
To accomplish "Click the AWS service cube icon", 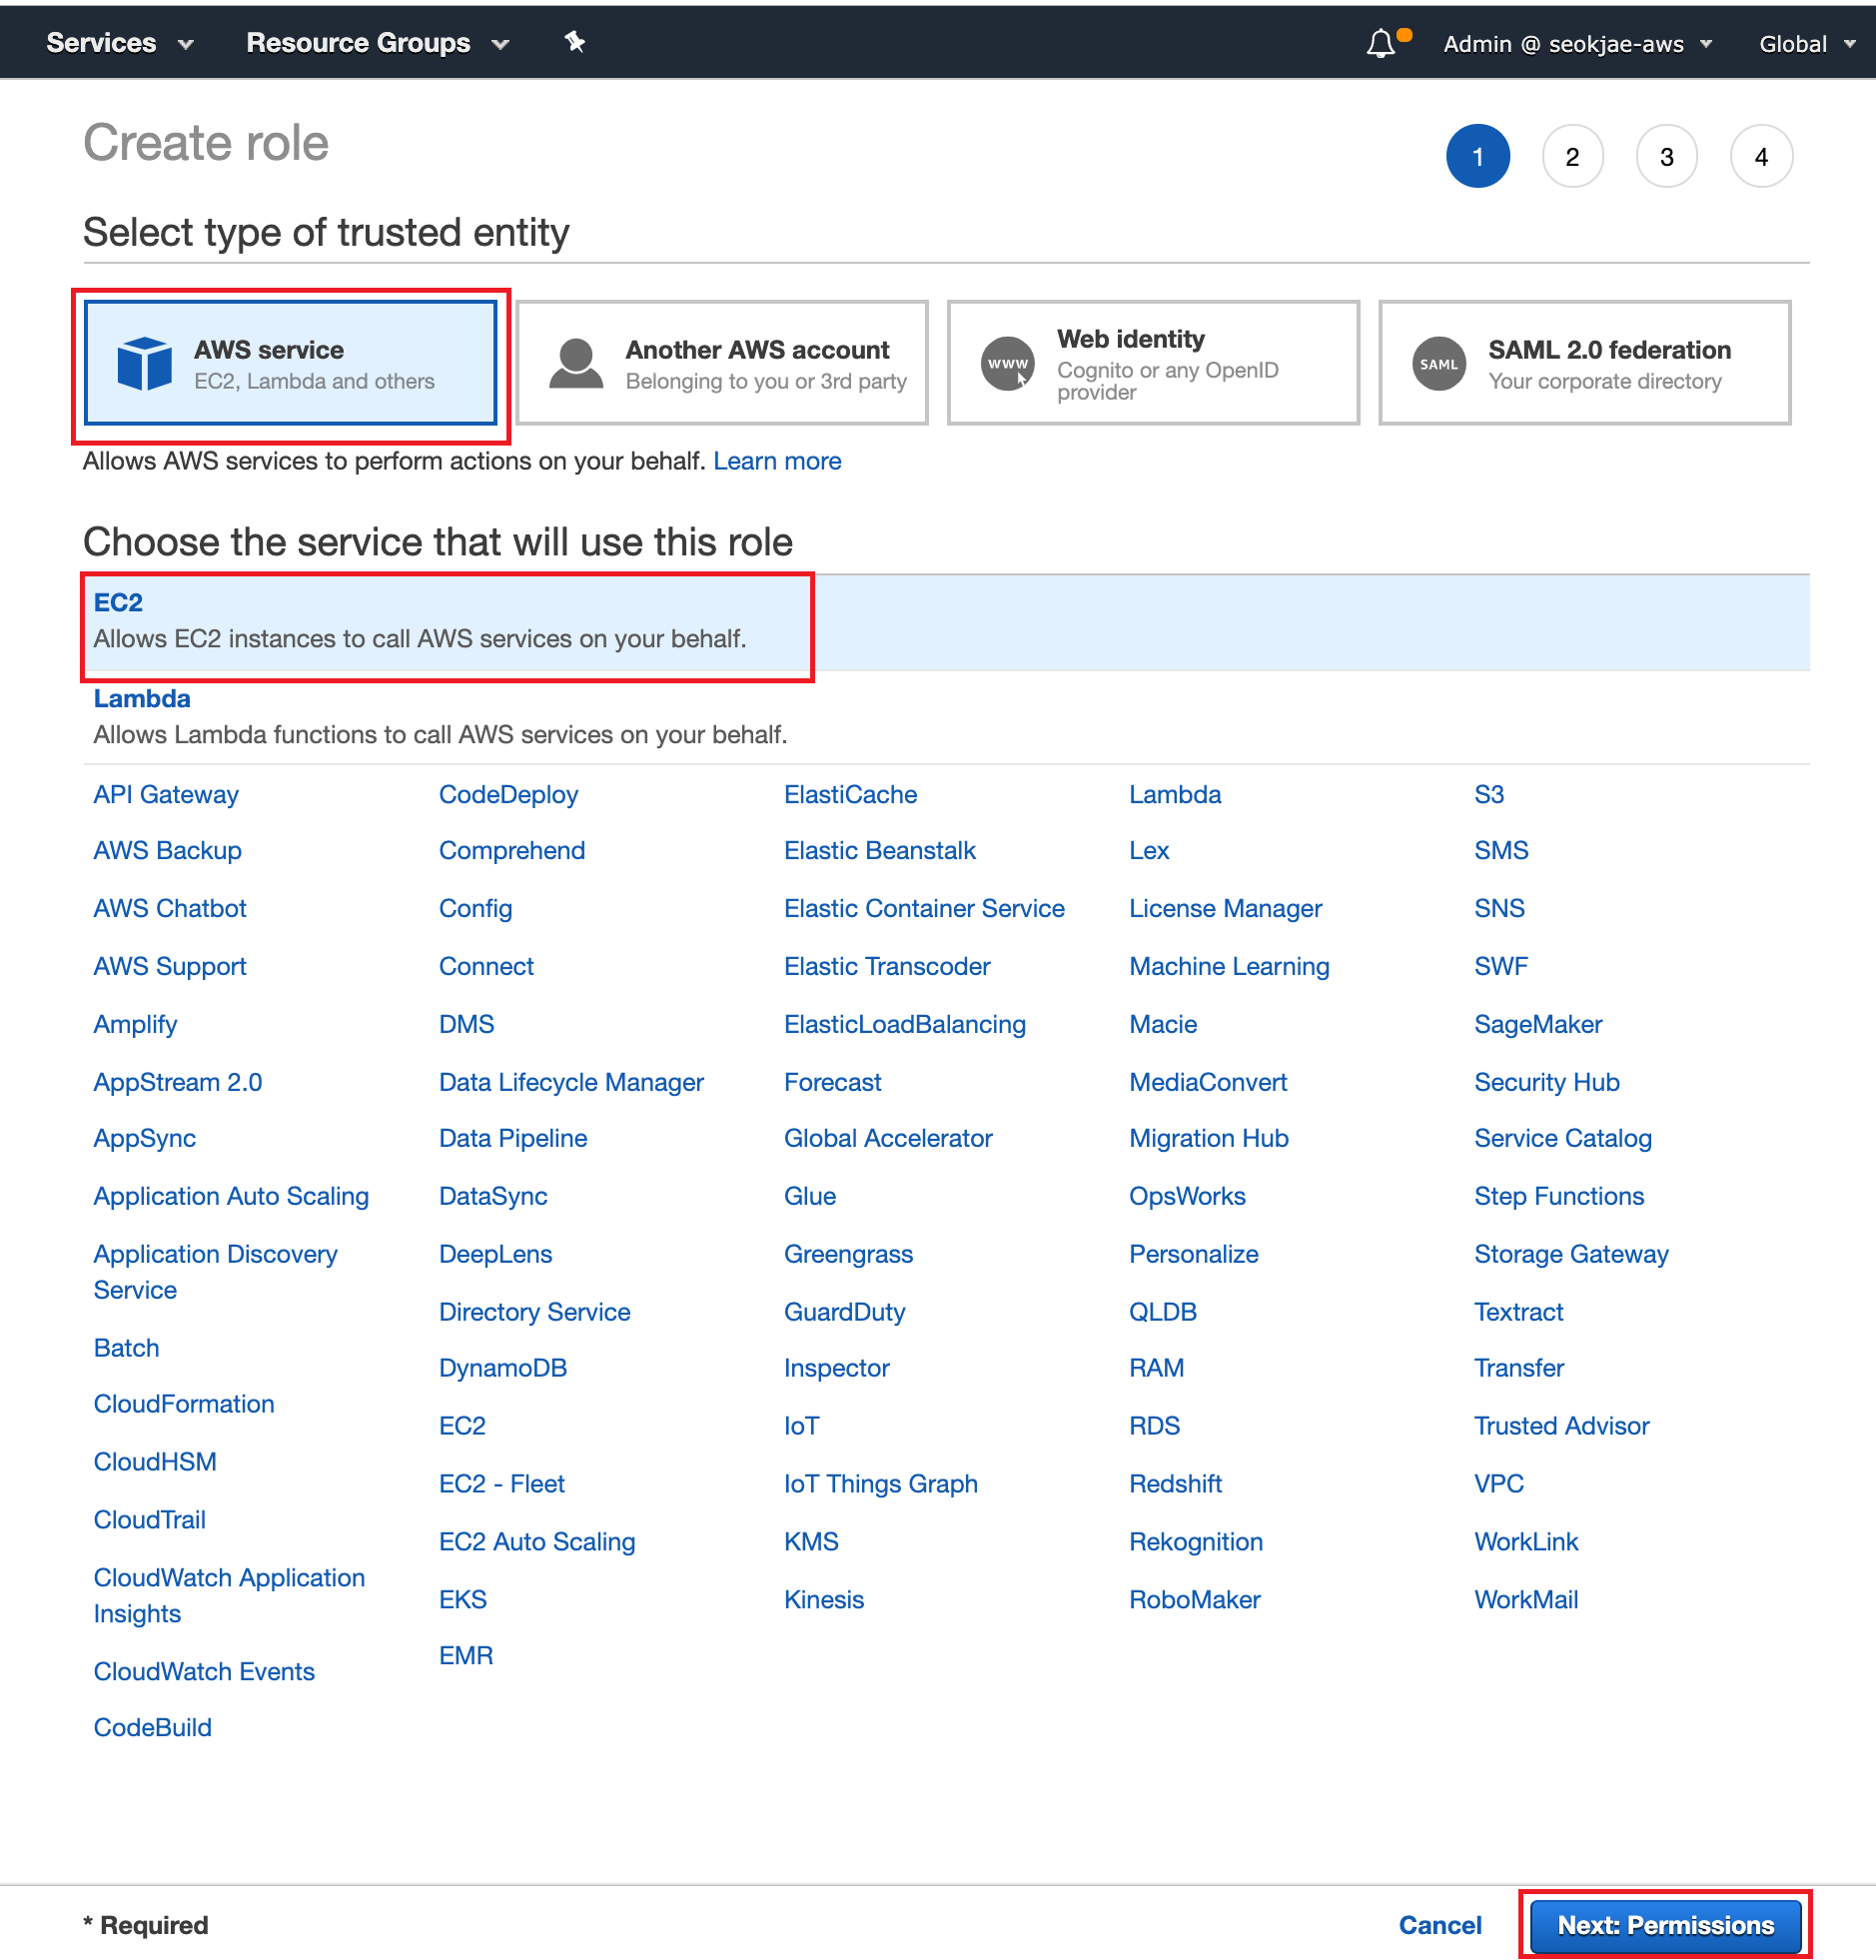I will 145,364.
